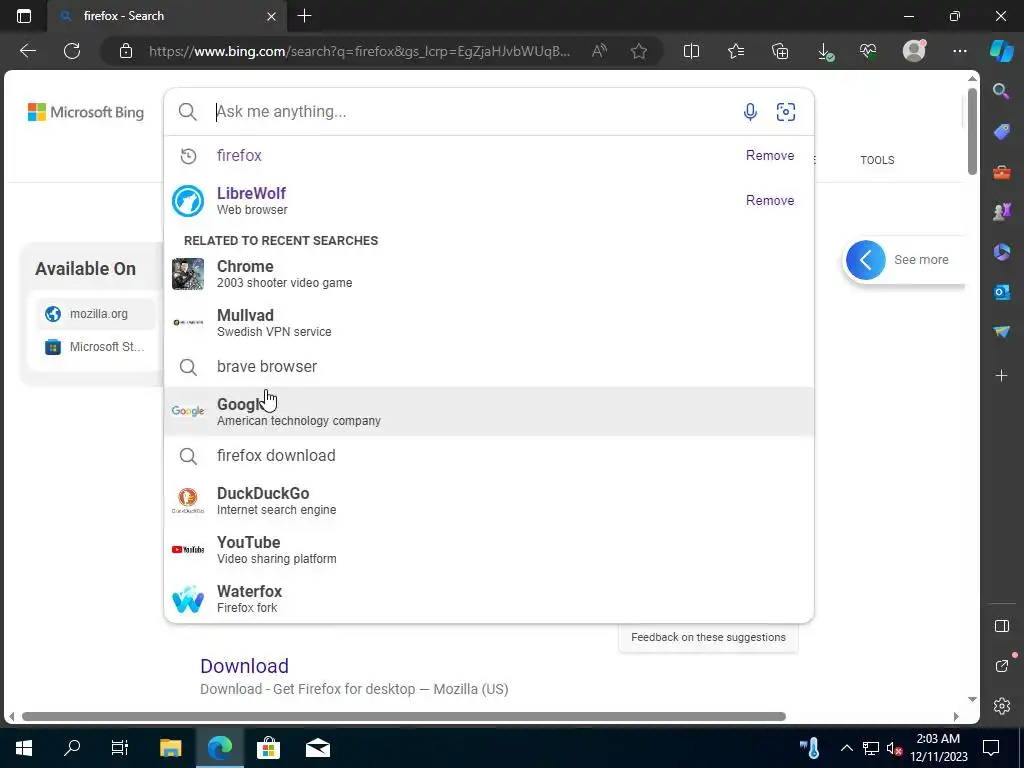The width and height of the screenshot is (1024, 768).
Task: Select Google American technology company suggestion
Action: (488, 411)
